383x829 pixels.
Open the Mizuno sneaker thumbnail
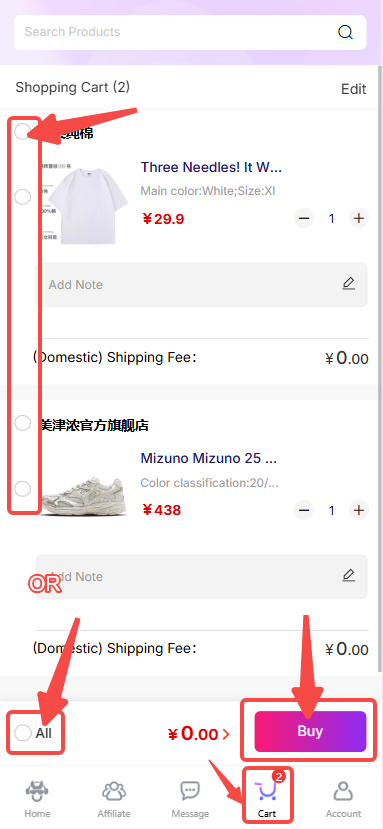click(85, 491)
